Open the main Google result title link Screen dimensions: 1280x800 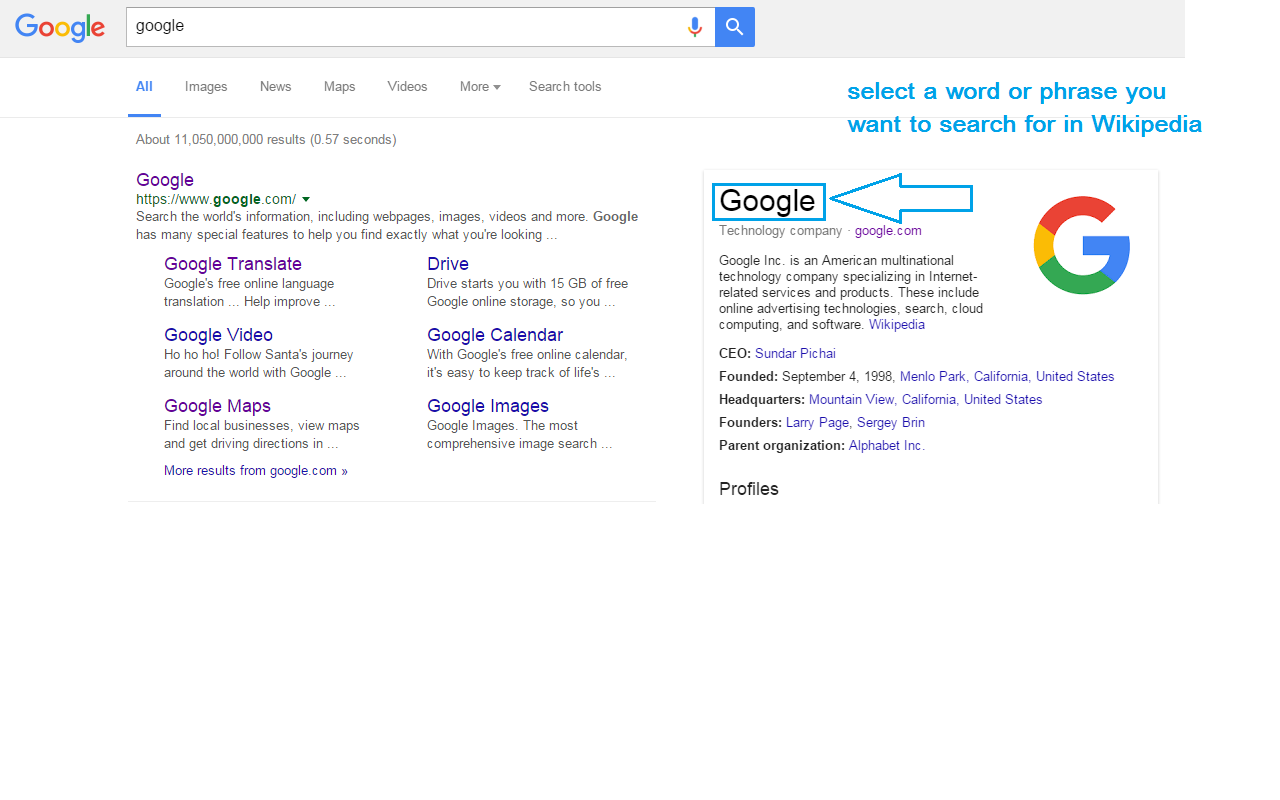click(x=165, y=180)
